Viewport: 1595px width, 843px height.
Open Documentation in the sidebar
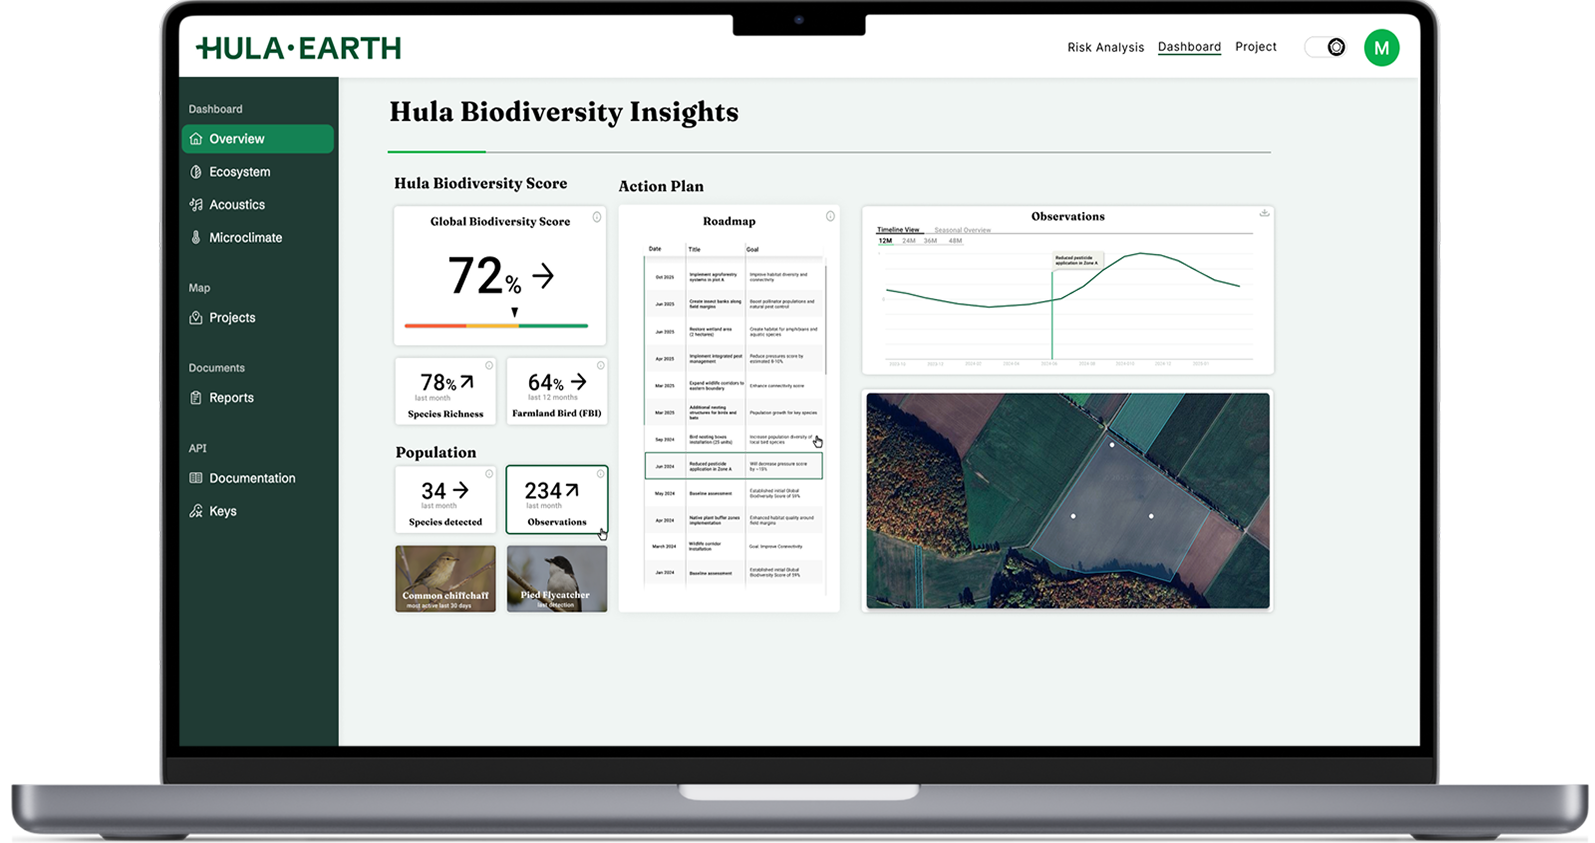[x=252, y=478]
